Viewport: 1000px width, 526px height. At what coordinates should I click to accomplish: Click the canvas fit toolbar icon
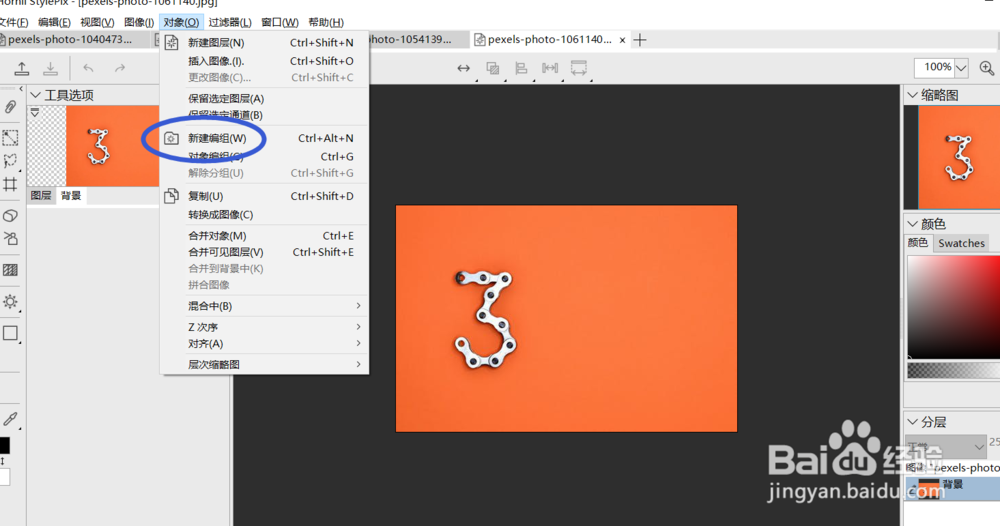[x=578, y=68]
